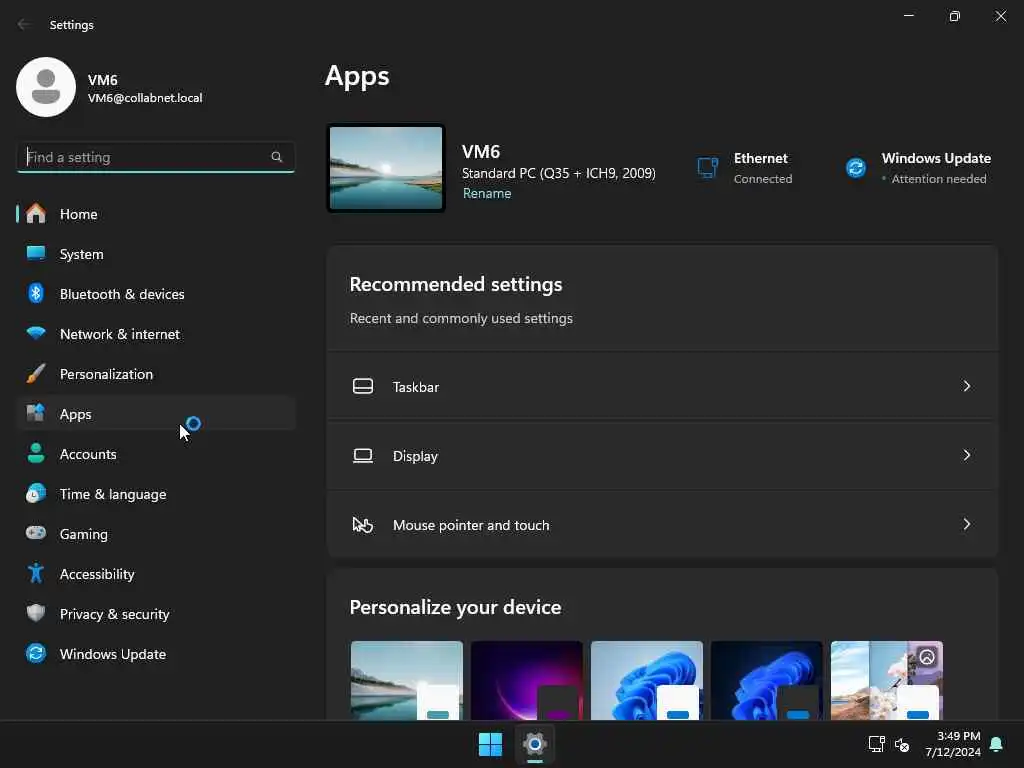This screenshot has height=768, width=1024.
Task: Click the user avatar picture
Action: point(46,87)
